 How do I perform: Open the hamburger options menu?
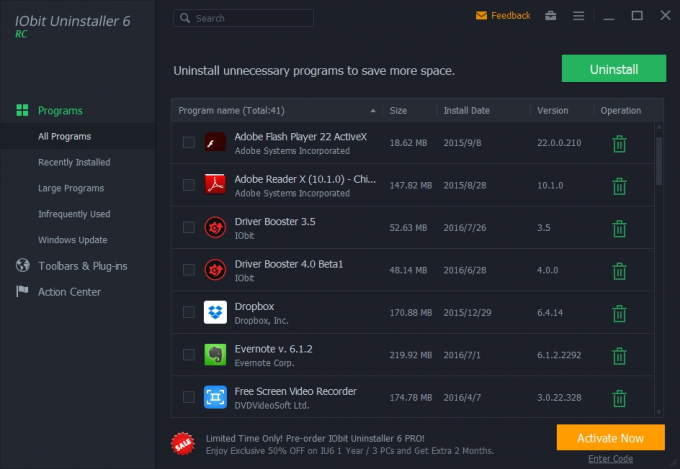coord(579,16)
